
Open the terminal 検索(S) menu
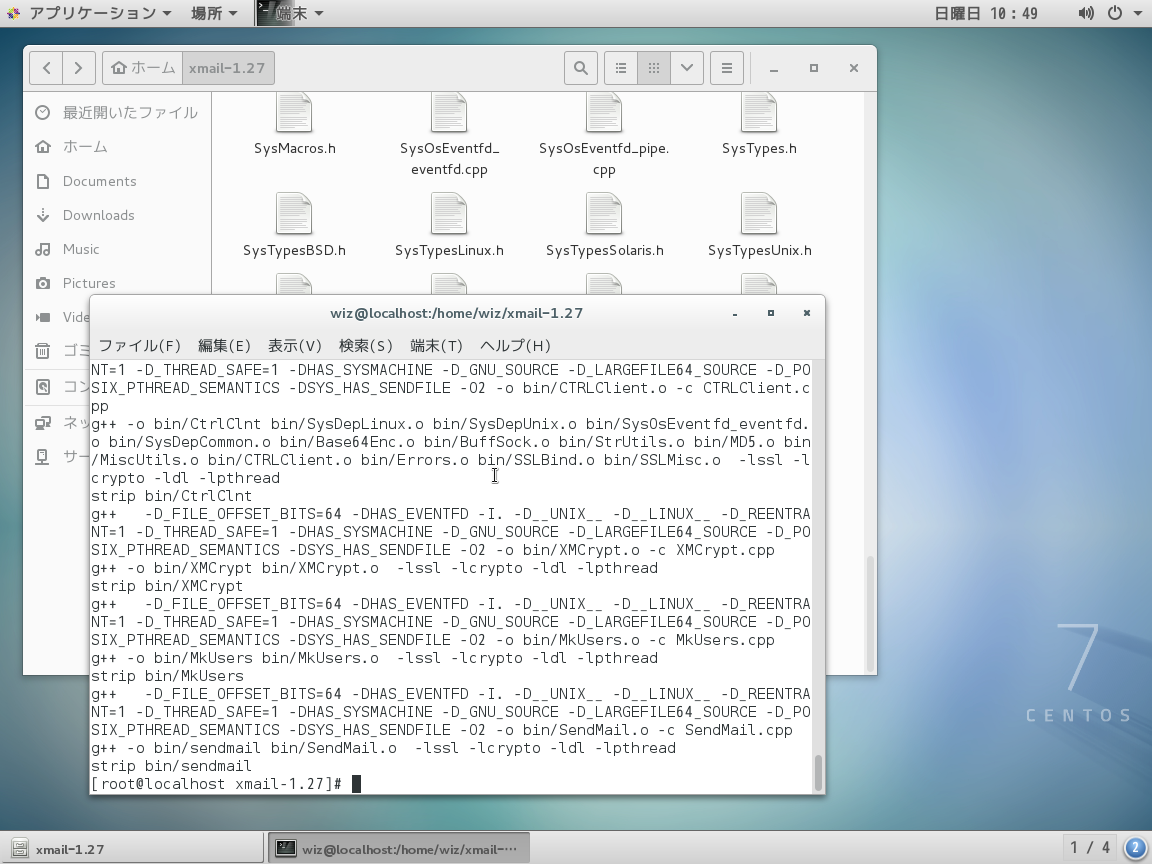[365, 346]
